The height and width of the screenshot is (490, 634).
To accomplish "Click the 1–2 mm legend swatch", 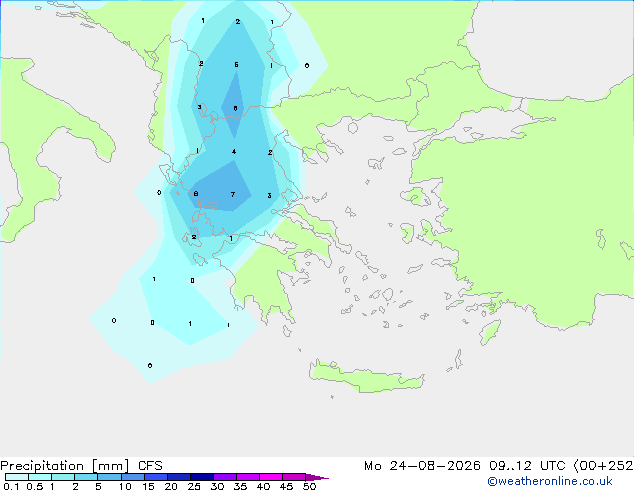I will coord(63,477).
